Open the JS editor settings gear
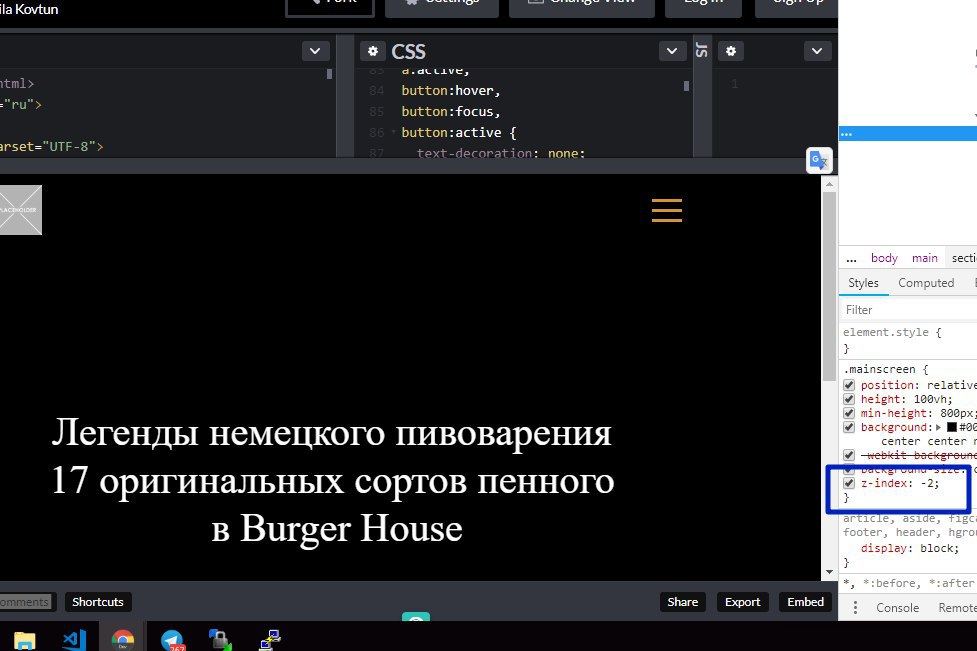This screenshot has height=651, width=977. click(x=731, y=51)
